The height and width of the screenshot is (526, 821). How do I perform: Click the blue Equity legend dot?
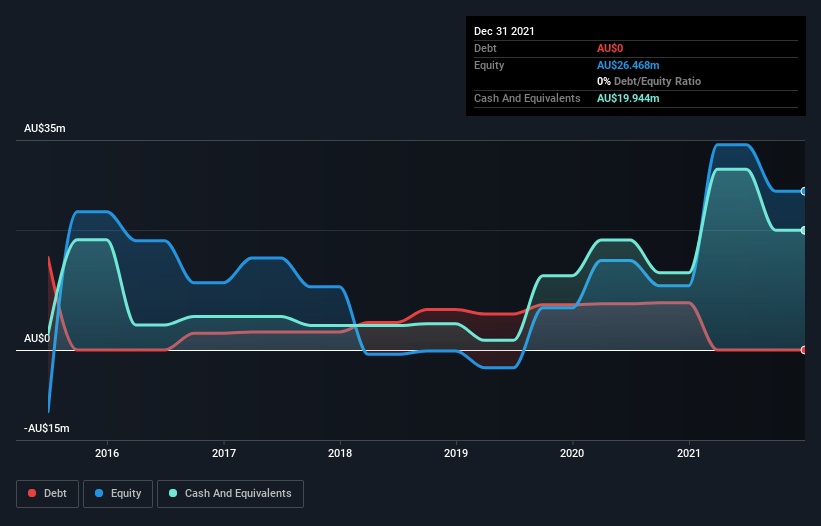coord(99,493)
